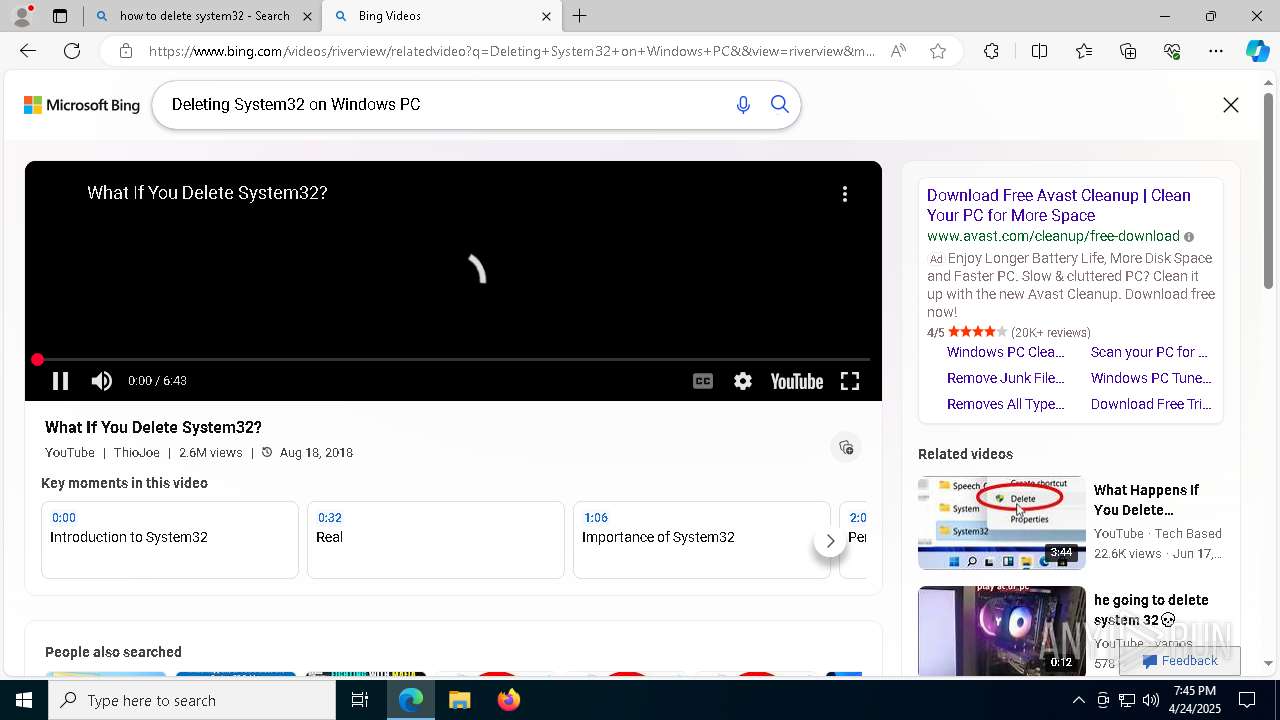Open 'Download Free Tri...' ad sublink
Viewport: 1280px width, 720px height.
click(1151, 404)
